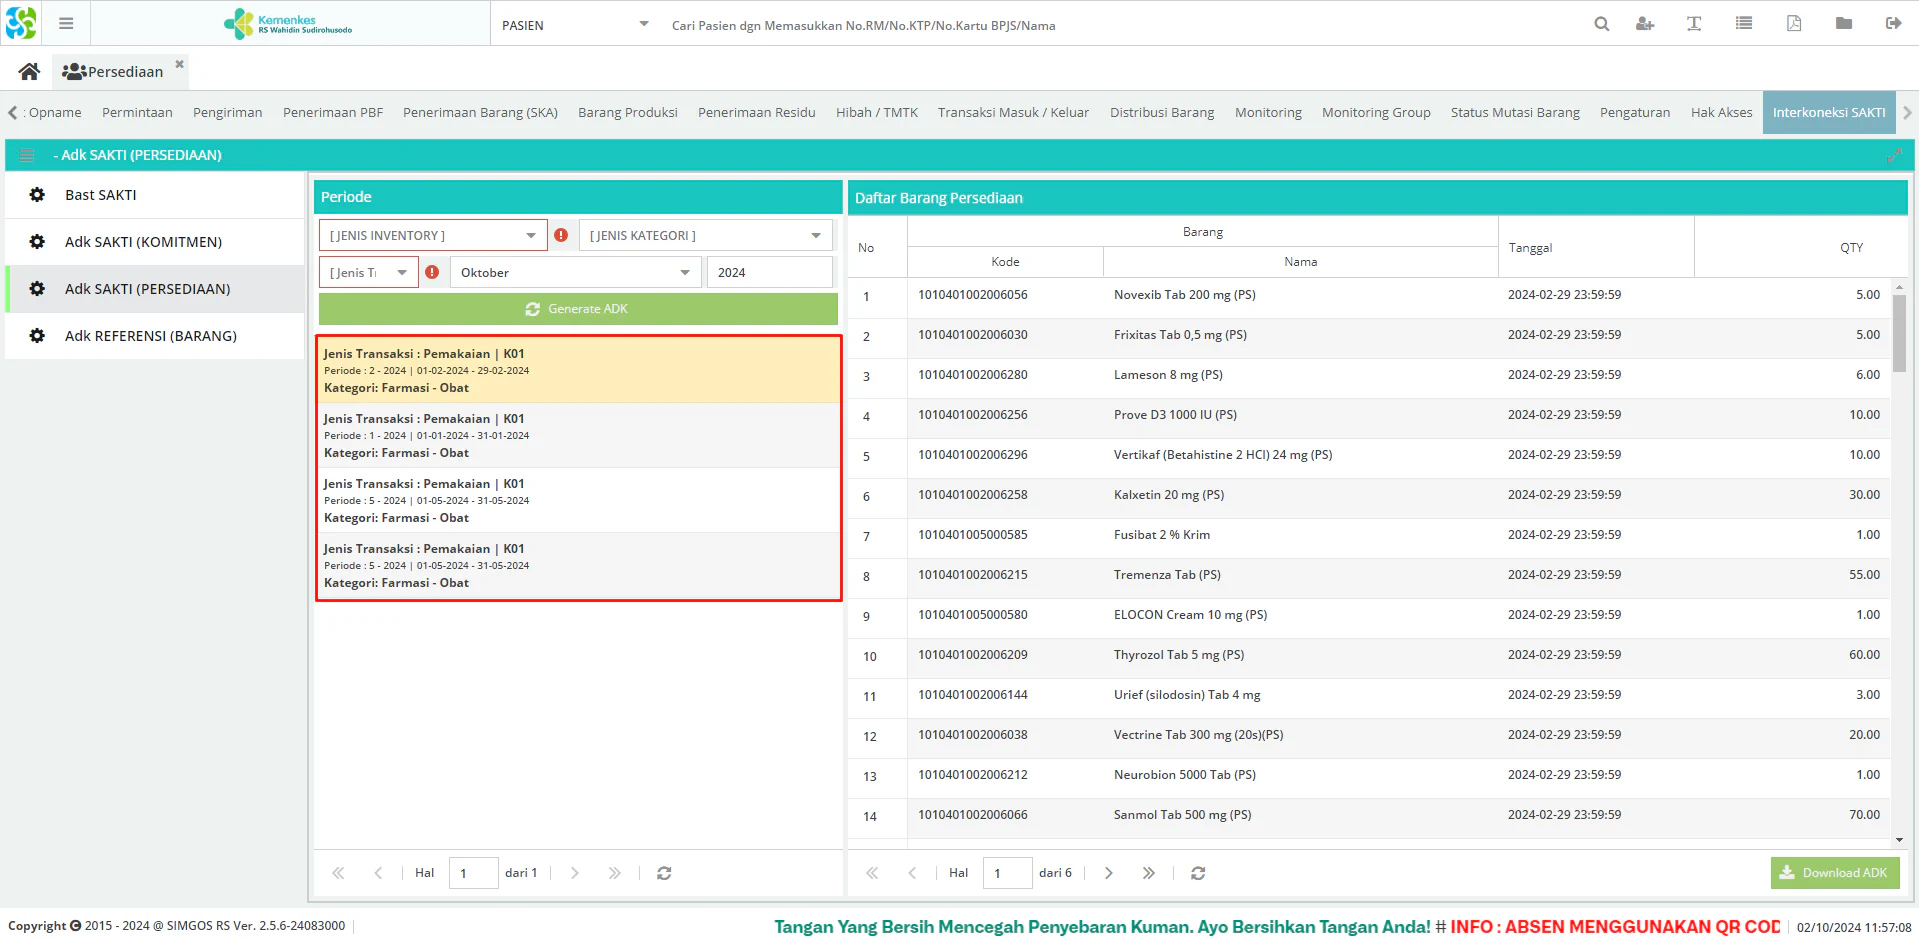1919x942 pixels.
Task: Open the Oktober month dropdown
Action: (x=575, y=273)
